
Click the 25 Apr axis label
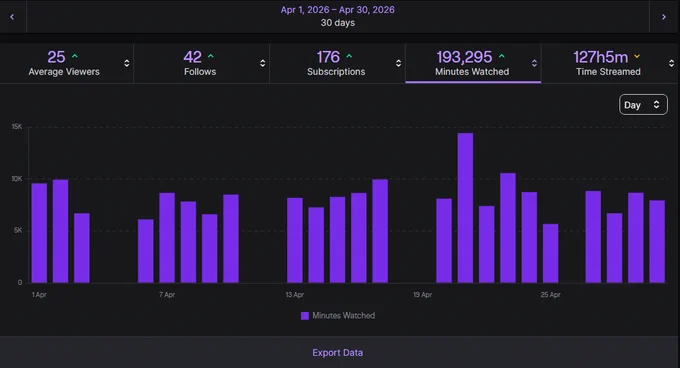tap(550, 295)
